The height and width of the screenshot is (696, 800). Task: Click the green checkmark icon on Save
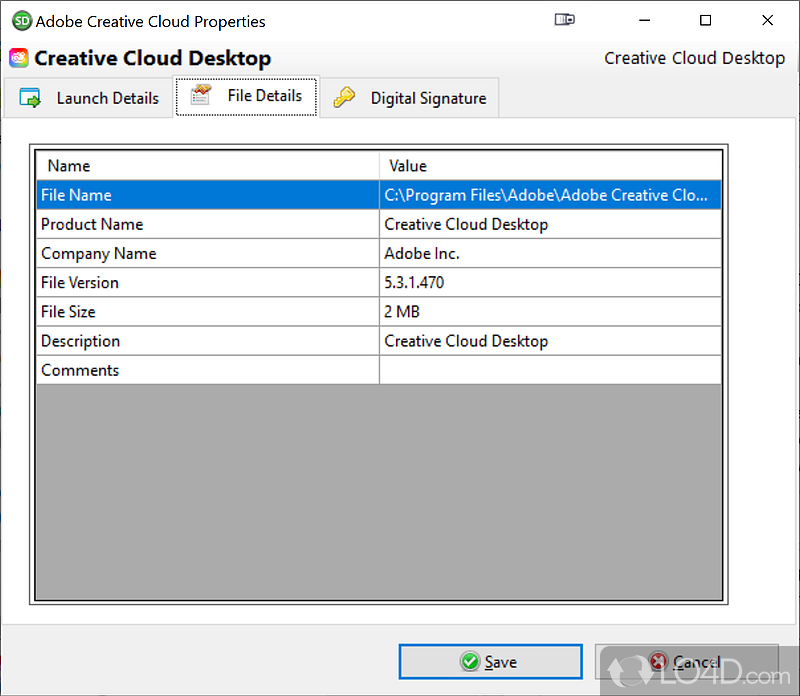469,662
